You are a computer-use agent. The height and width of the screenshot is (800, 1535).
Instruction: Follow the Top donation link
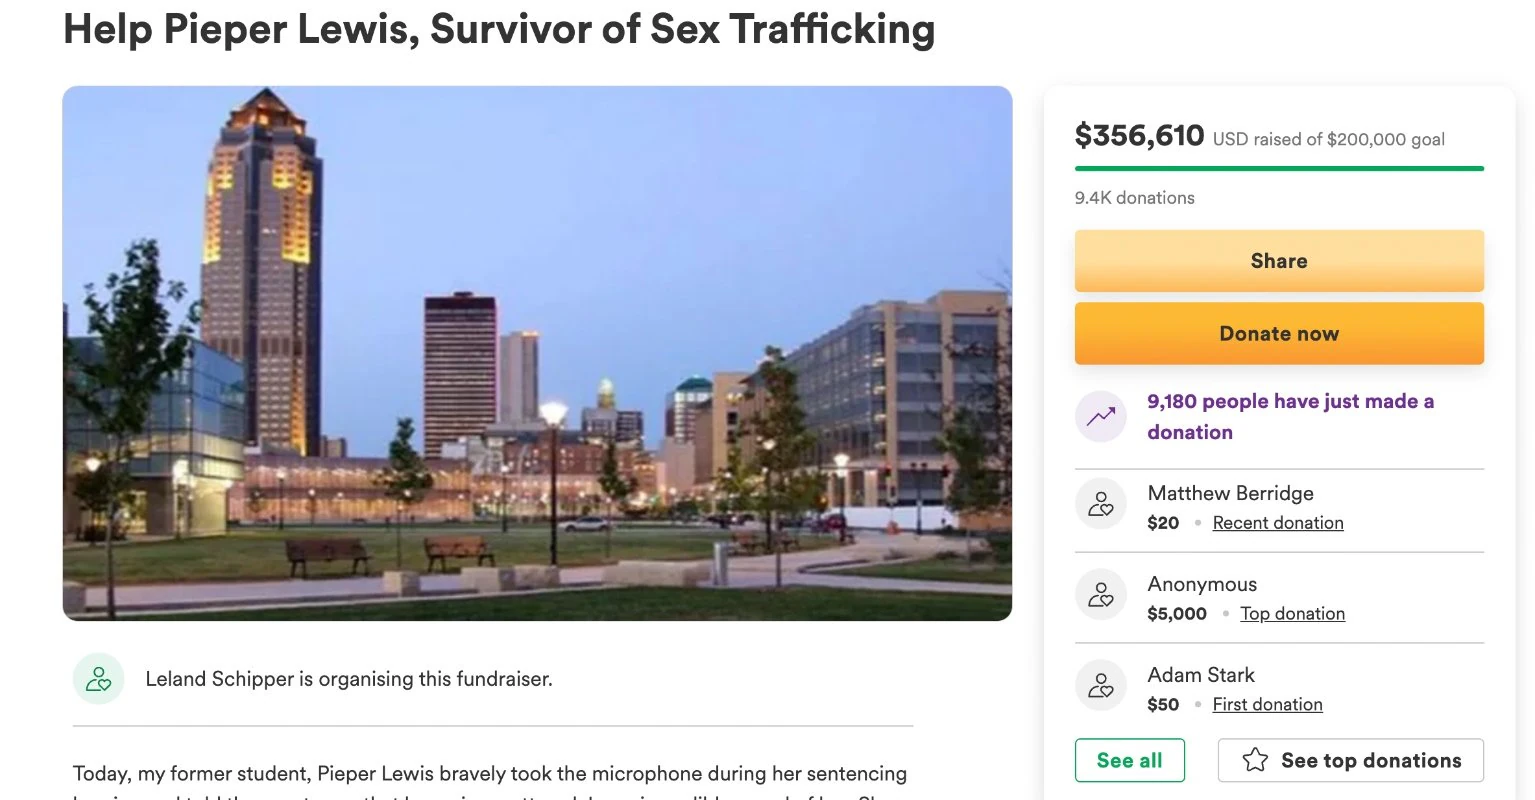point(1292,614)
